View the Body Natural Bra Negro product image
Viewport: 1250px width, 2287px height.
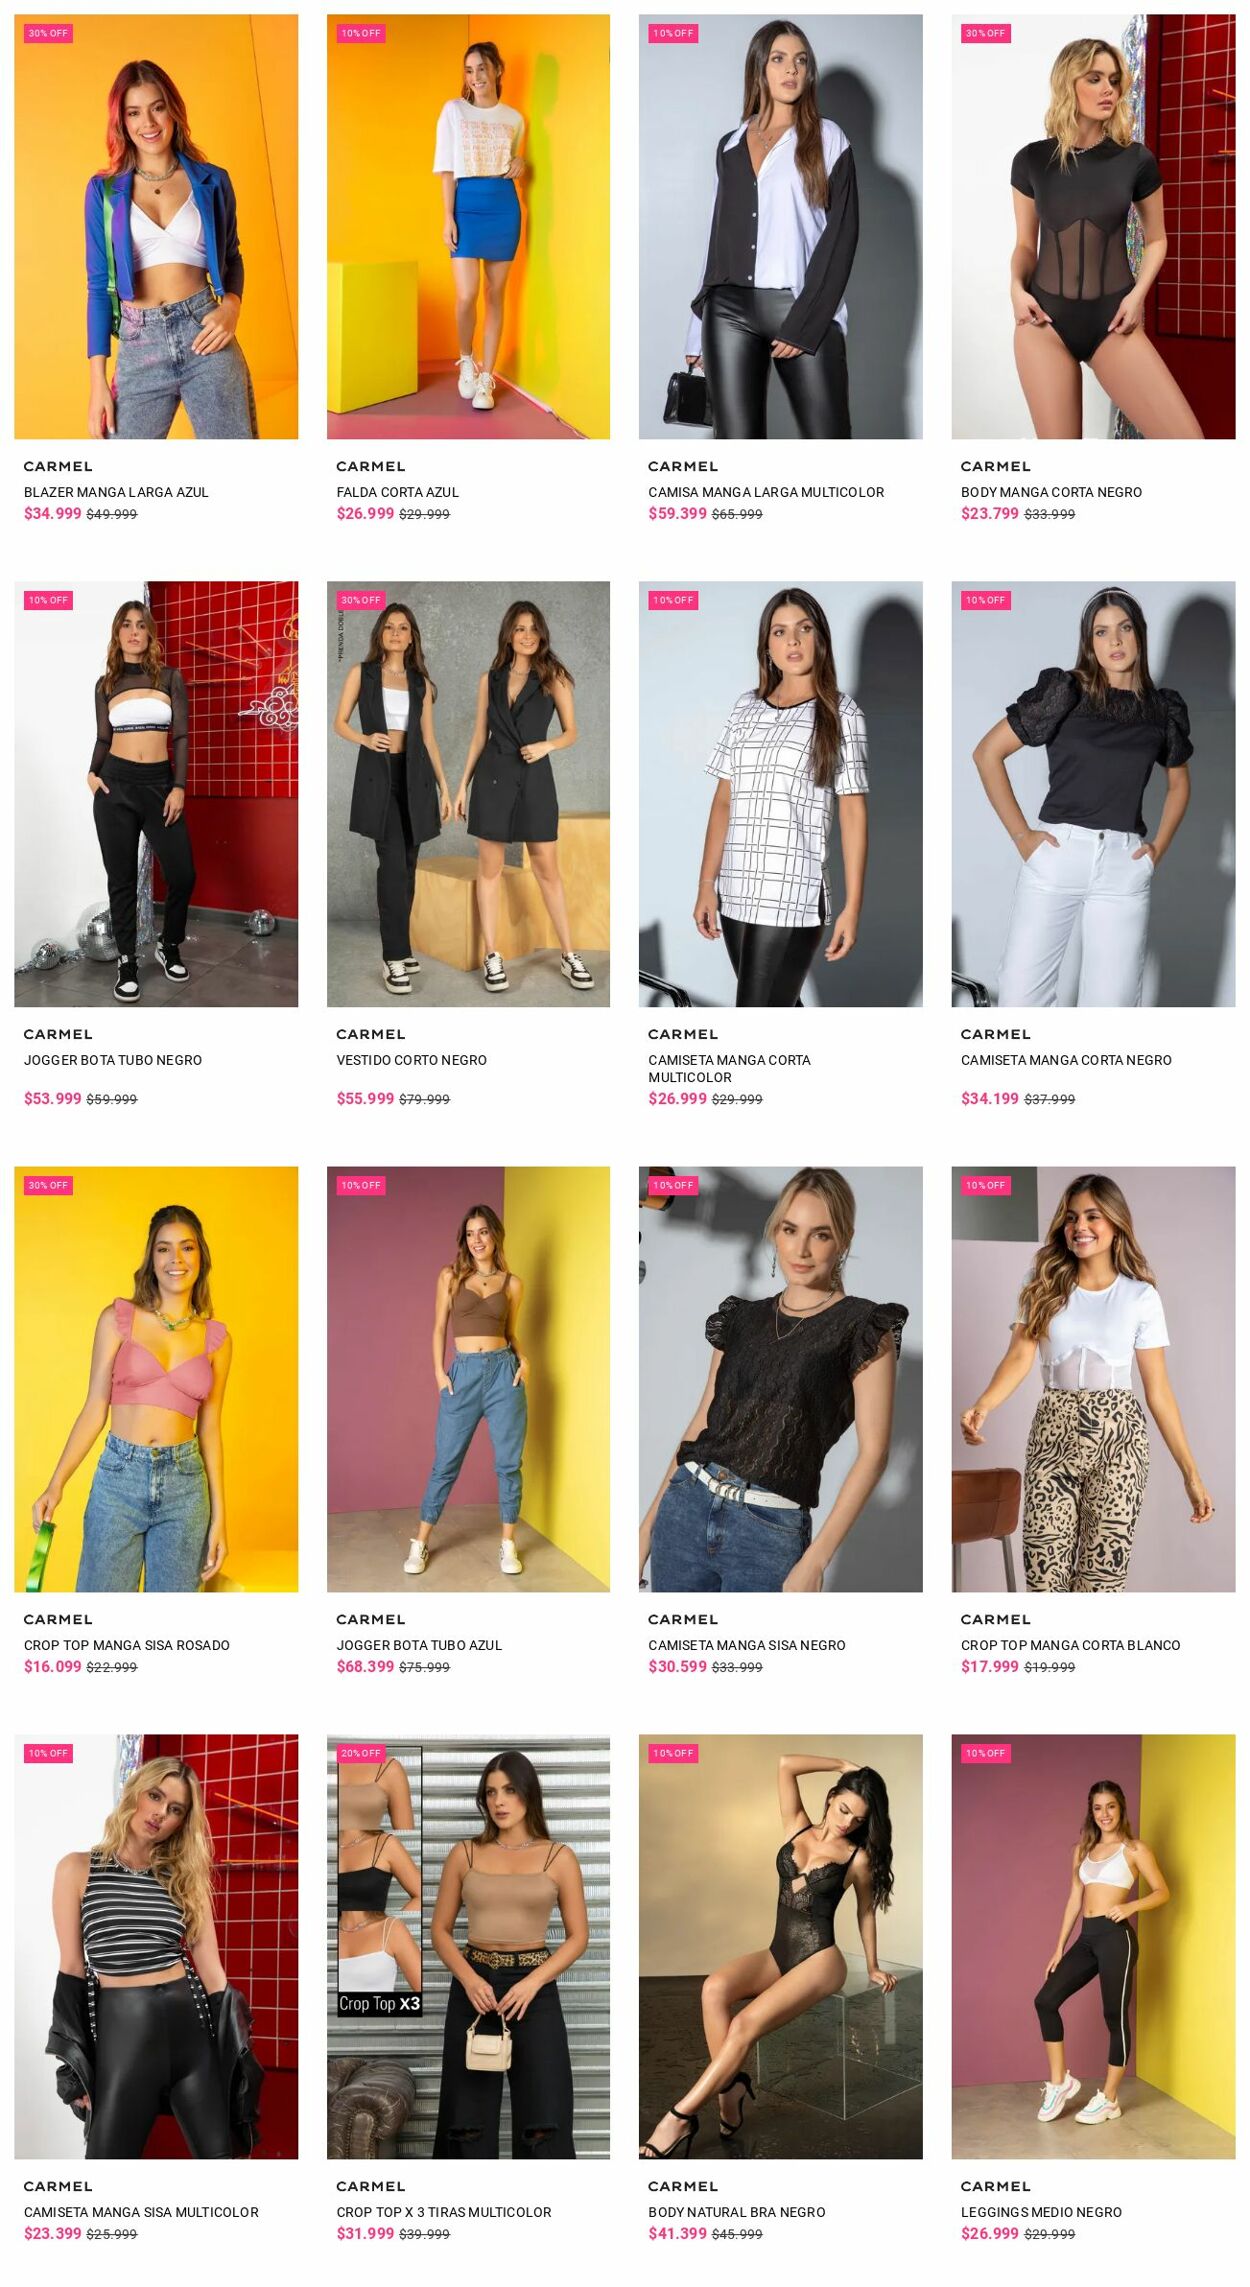(780, 1947)
